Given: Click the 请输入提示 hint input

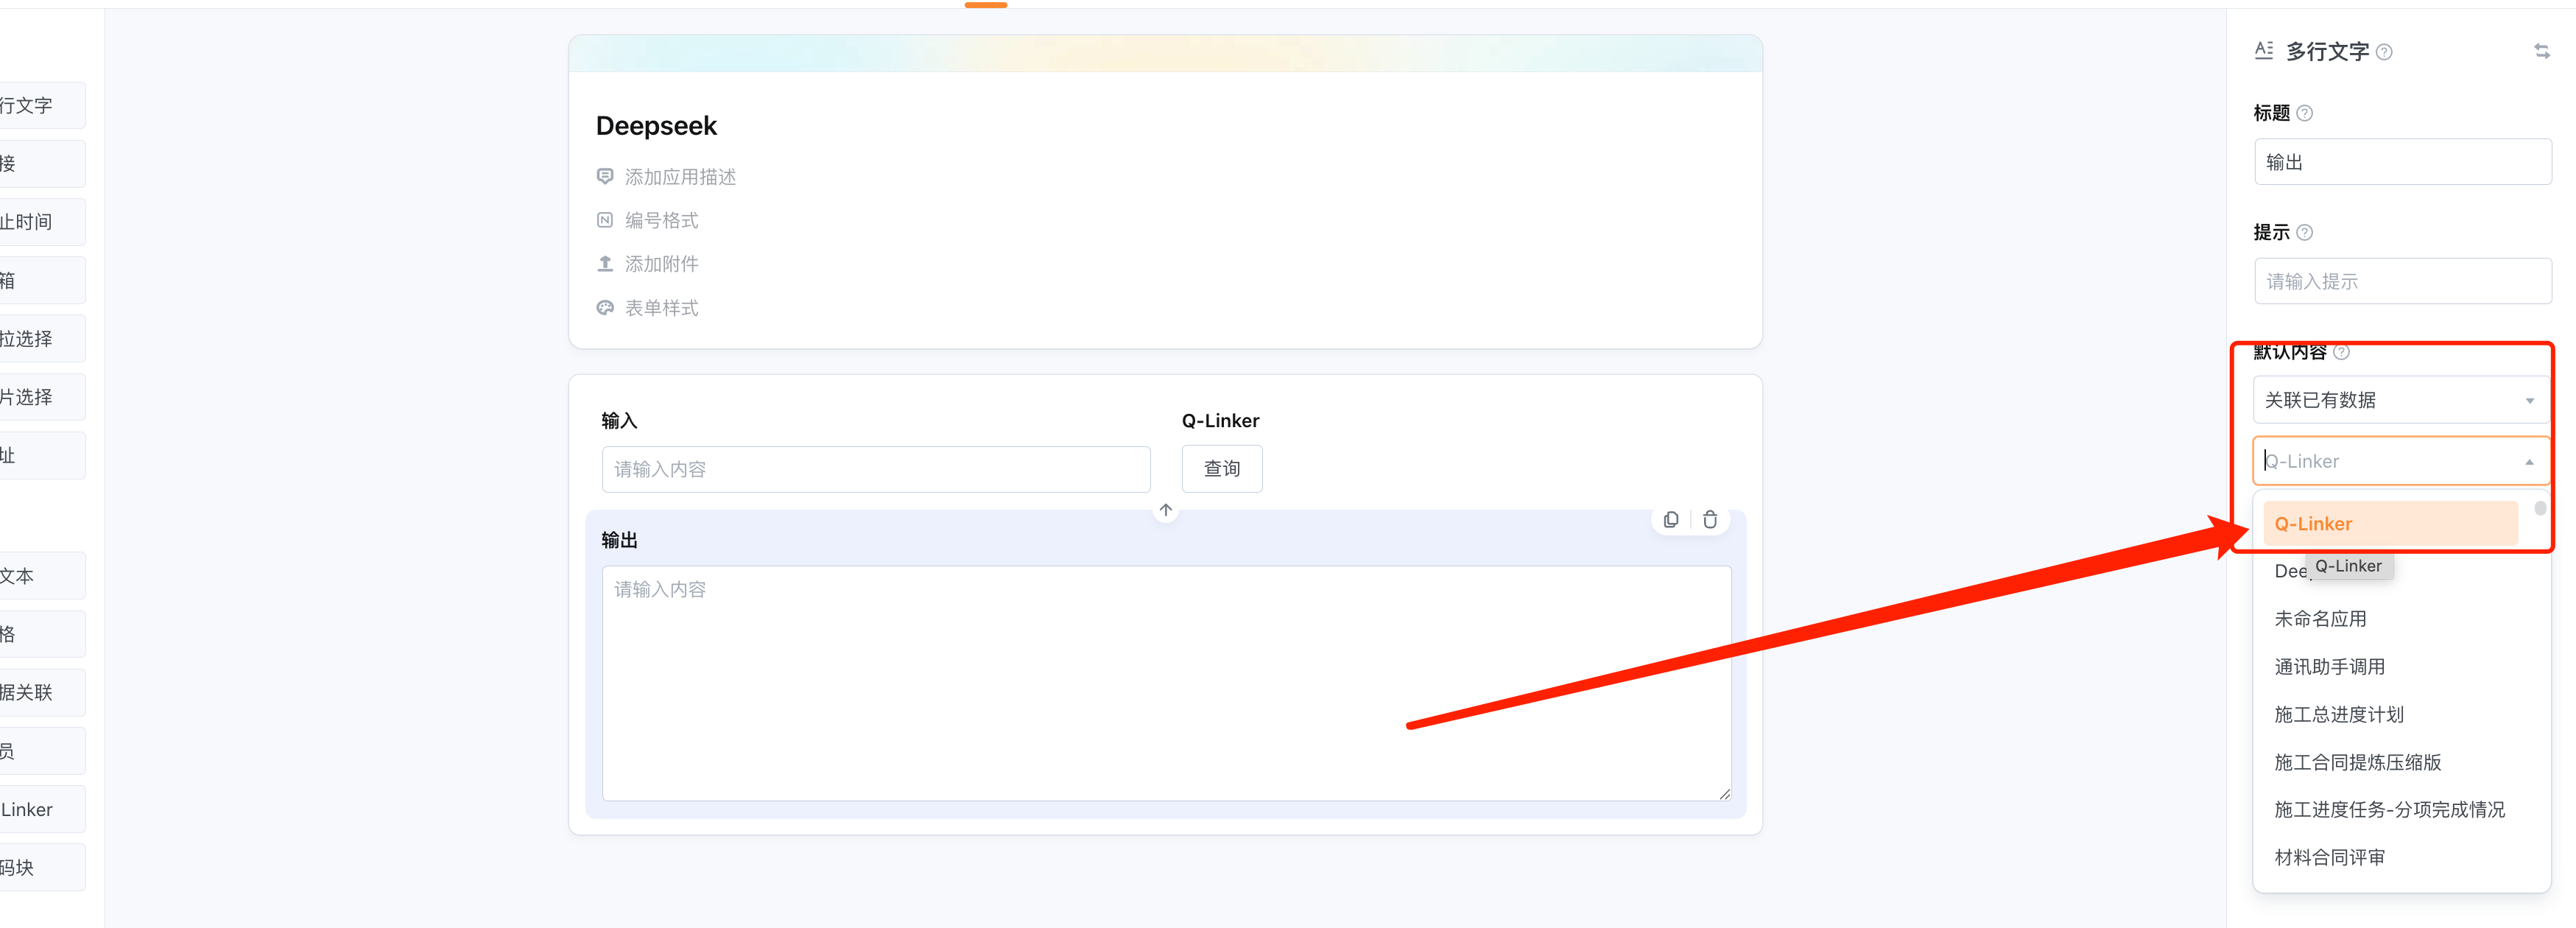Looking at the screenshot, I should click(2402, 281).
